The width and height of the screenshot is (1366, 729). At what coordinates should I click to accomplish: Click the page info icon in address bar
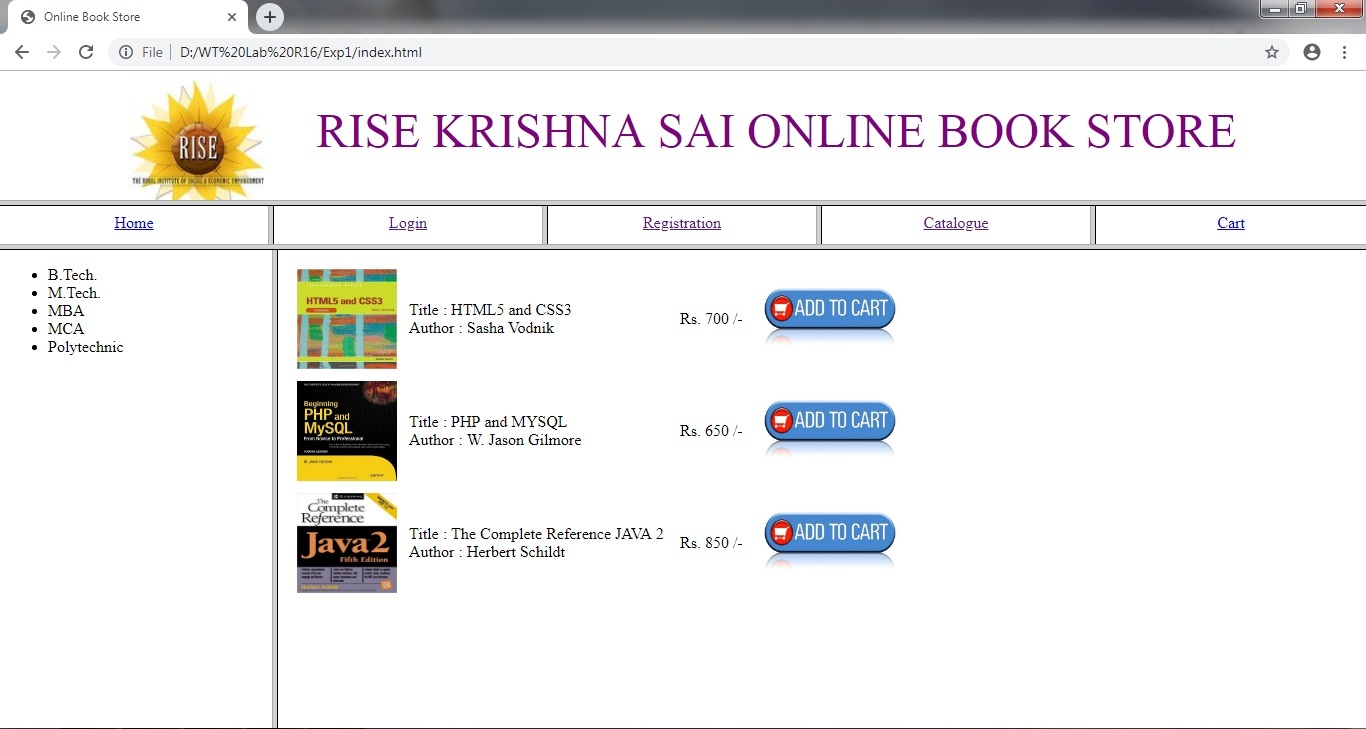[x=125, y=52]
